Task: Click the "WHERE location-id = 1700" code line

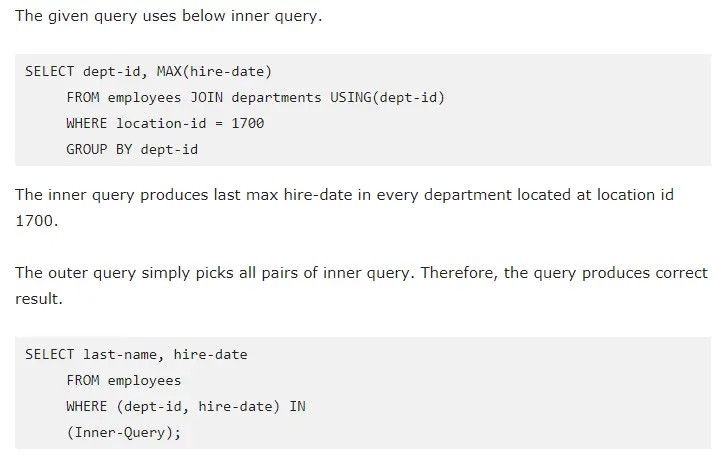Action: [x=165, y=123]
